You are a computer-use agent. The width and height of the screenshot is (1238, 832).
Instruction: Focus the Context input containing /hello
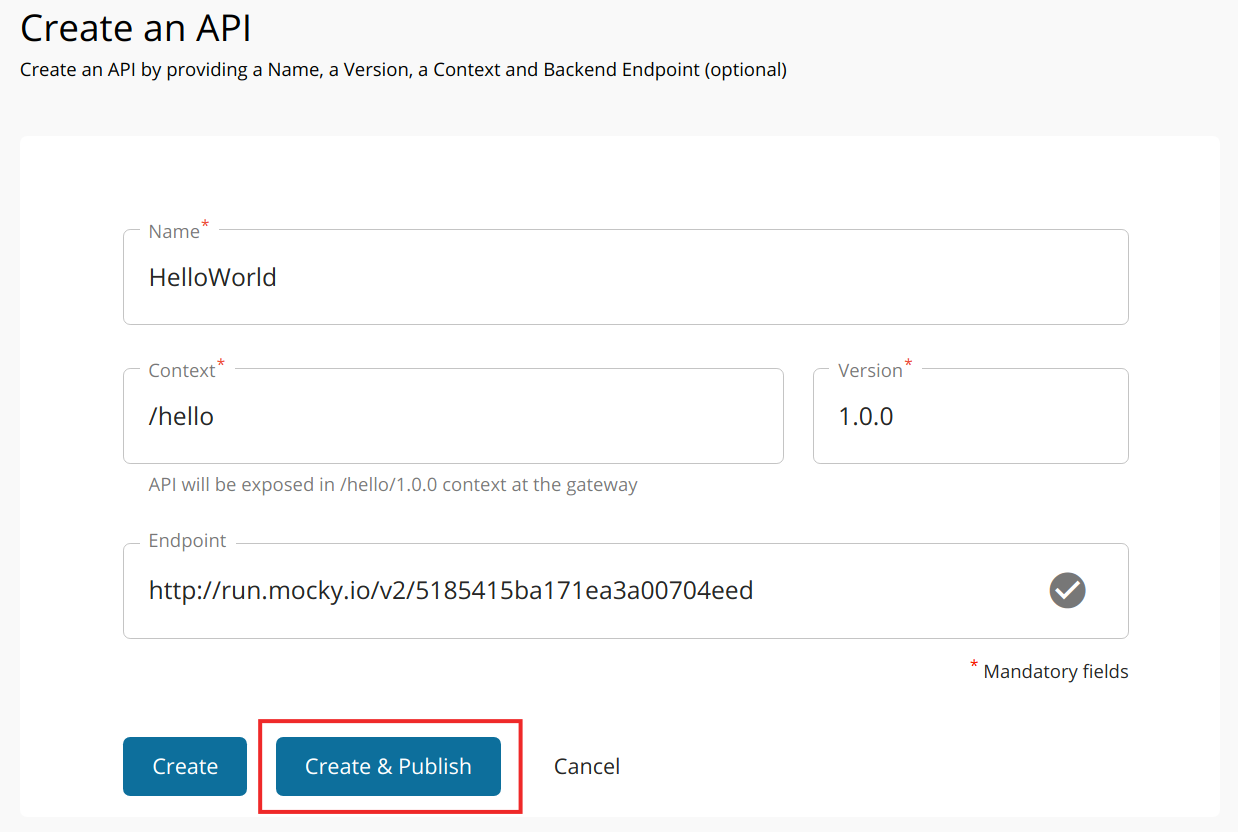coord(450,416)
